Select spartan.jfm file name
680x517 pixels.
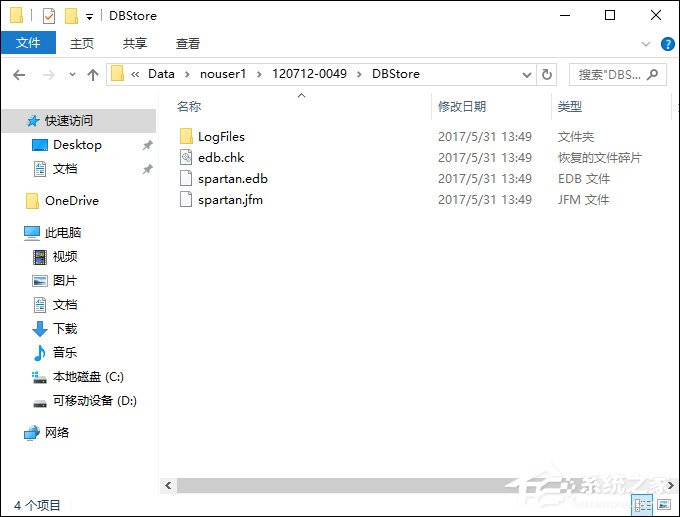coord(230,200)
